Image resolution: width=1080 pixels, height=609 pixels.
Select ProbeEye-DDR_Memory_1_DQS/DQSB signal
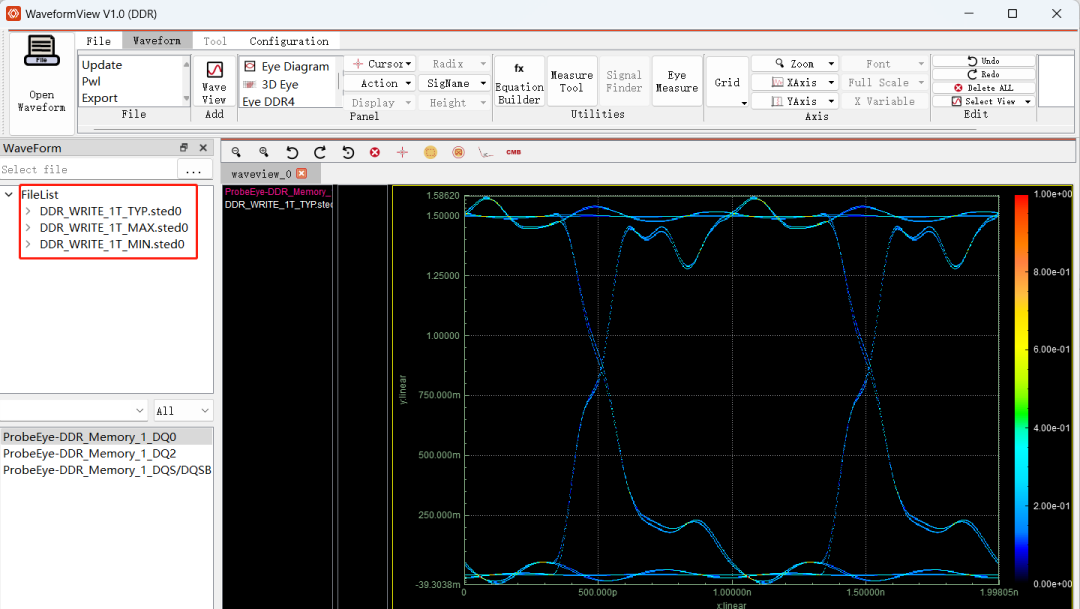106,470
